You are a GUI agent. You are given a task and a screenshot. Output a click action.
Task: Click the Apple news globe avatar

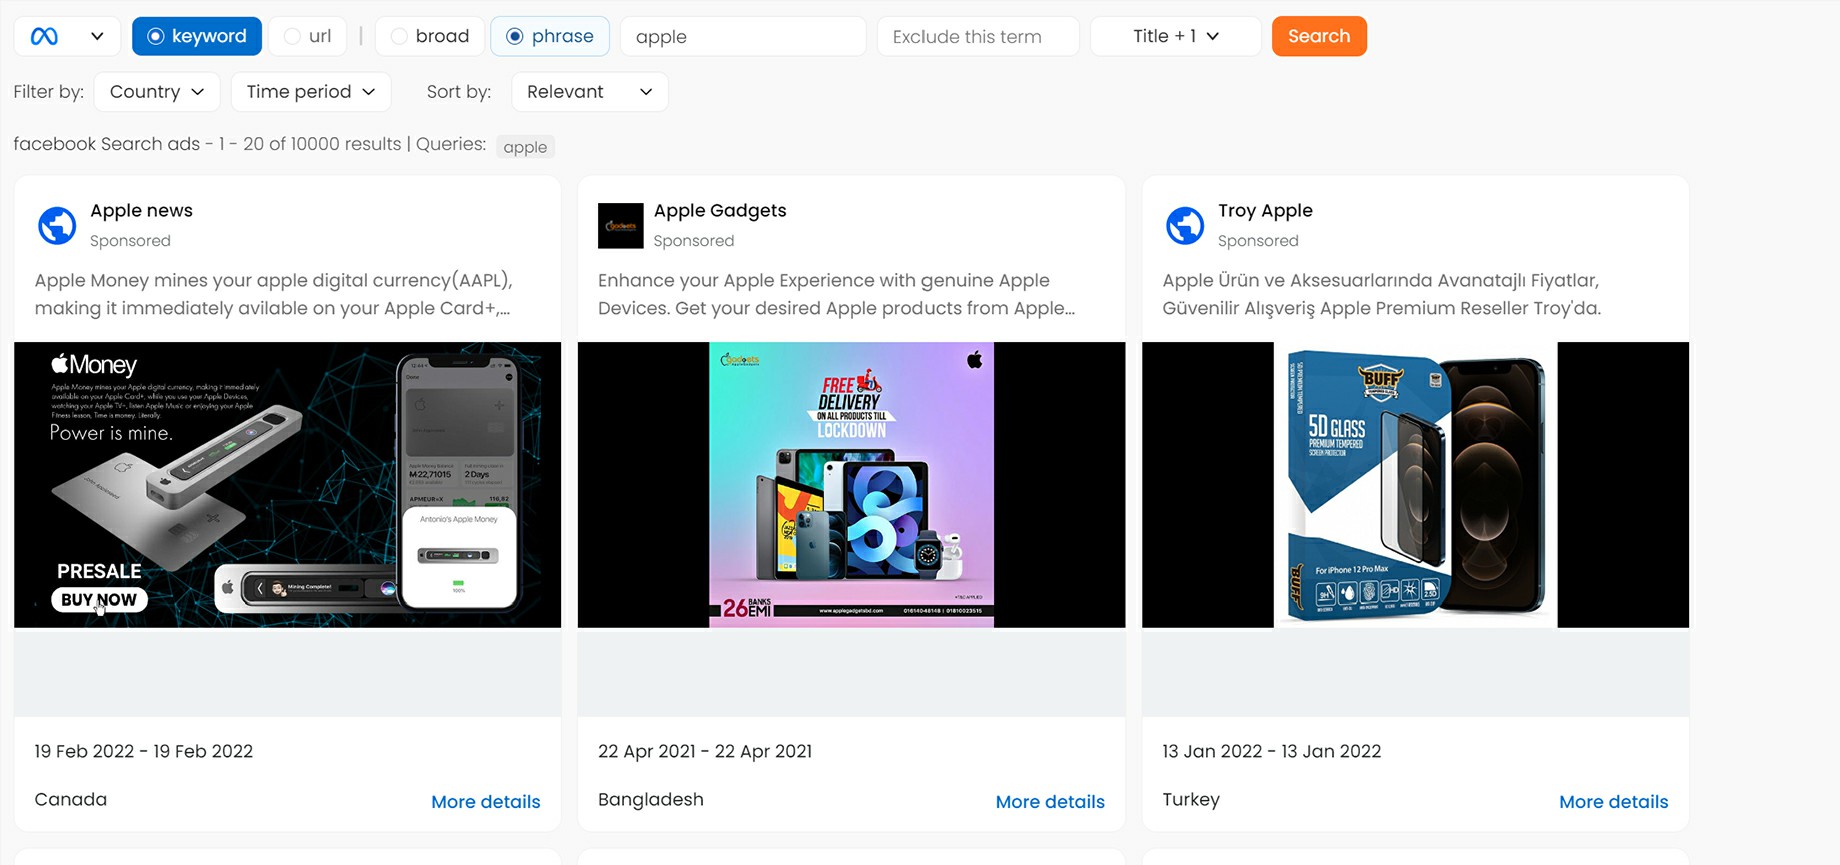tap(57, 226)
